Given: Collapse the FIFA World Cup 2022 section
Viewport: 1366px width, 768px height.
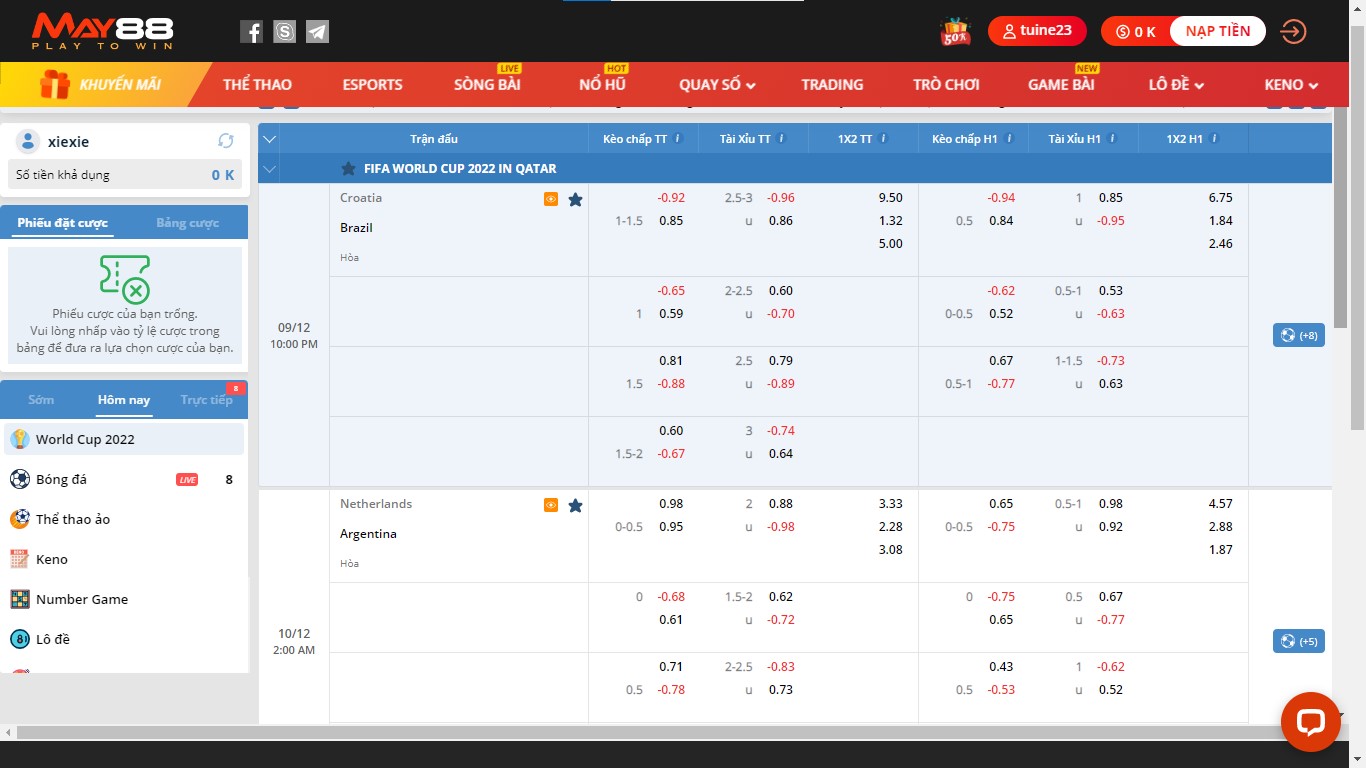Looking at the screenshot, I should [x=268, y=169].
